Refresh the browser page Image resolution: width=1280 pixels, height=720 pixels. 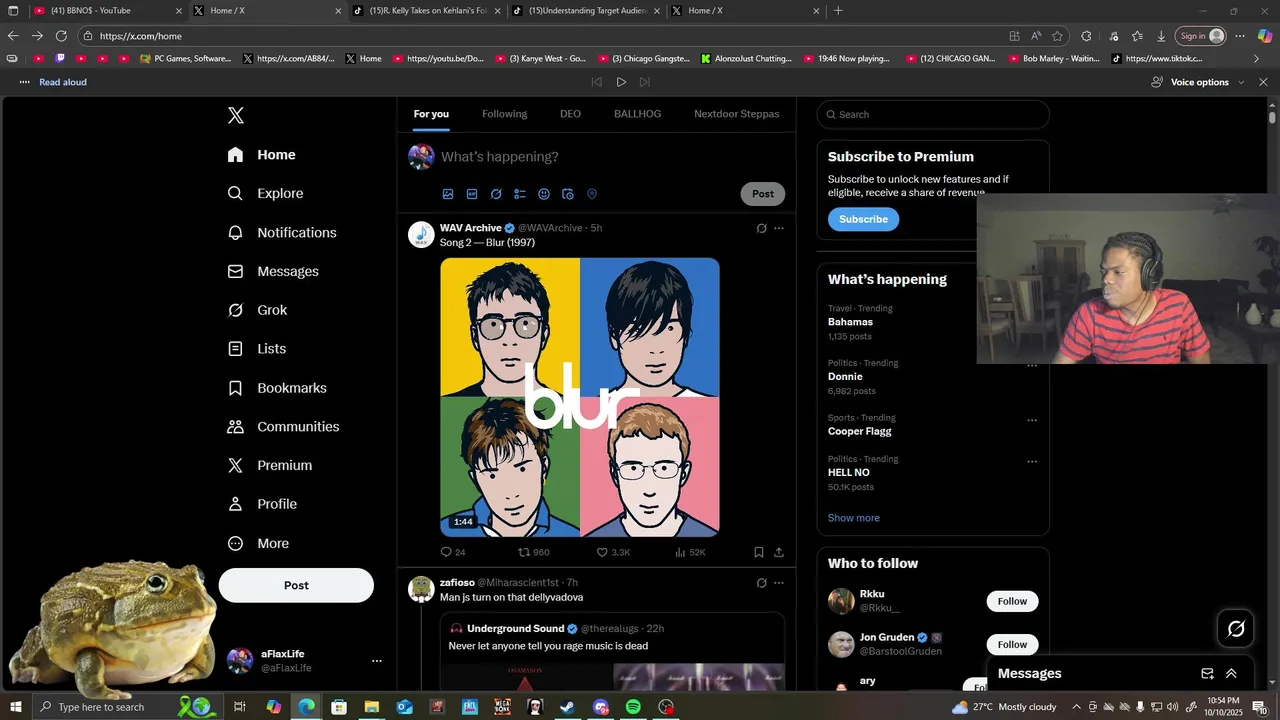point(61,36)
